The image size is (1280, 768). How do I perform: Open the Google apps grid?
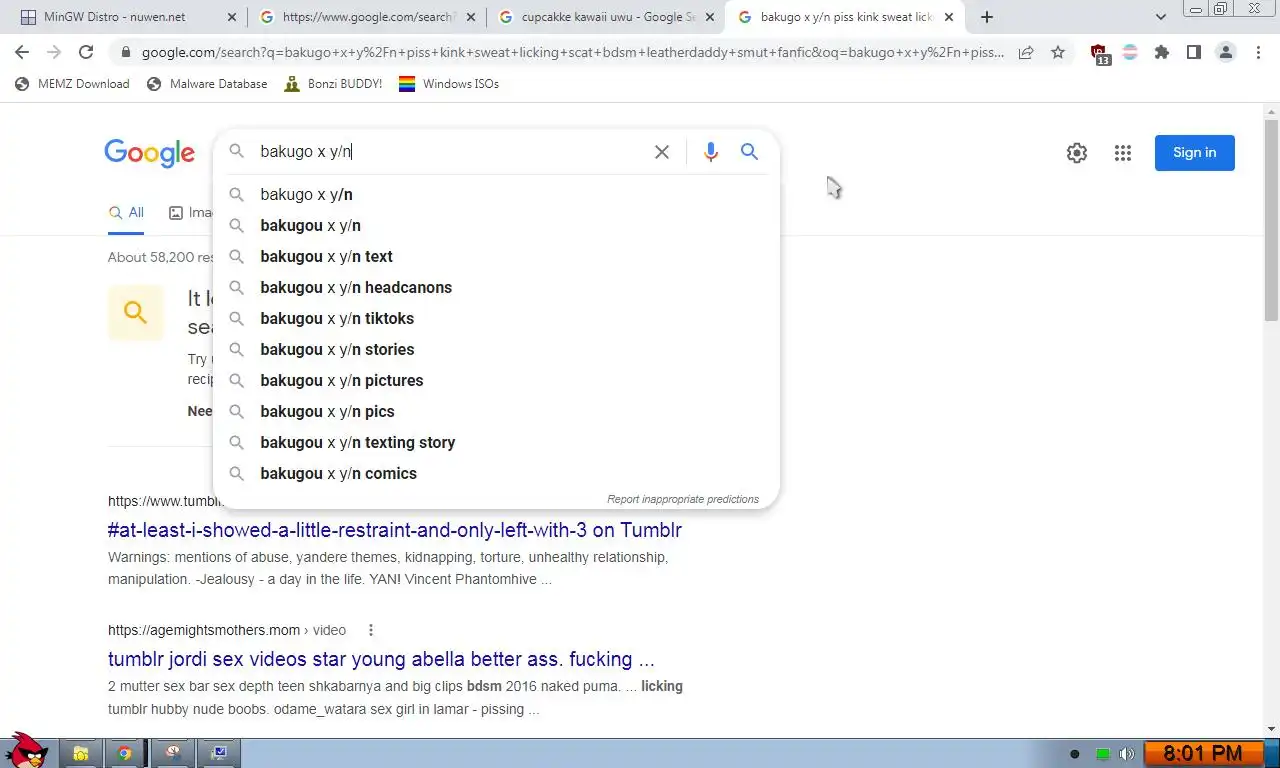(1123, 153)
